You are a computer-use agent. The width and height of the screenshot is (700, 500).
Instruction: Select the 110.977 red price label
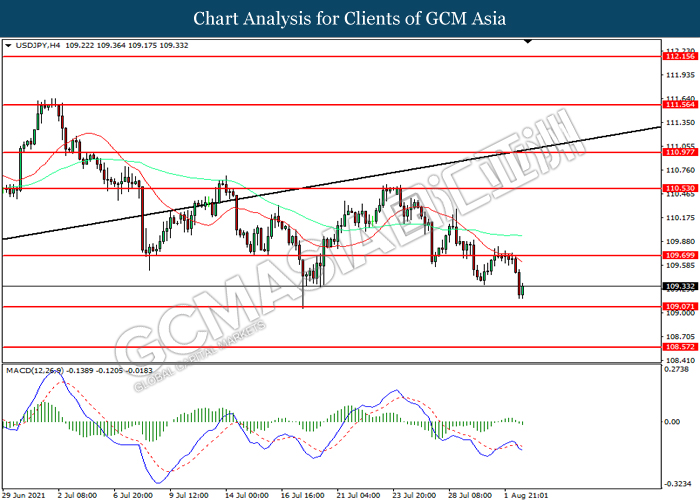pos(680,152)
